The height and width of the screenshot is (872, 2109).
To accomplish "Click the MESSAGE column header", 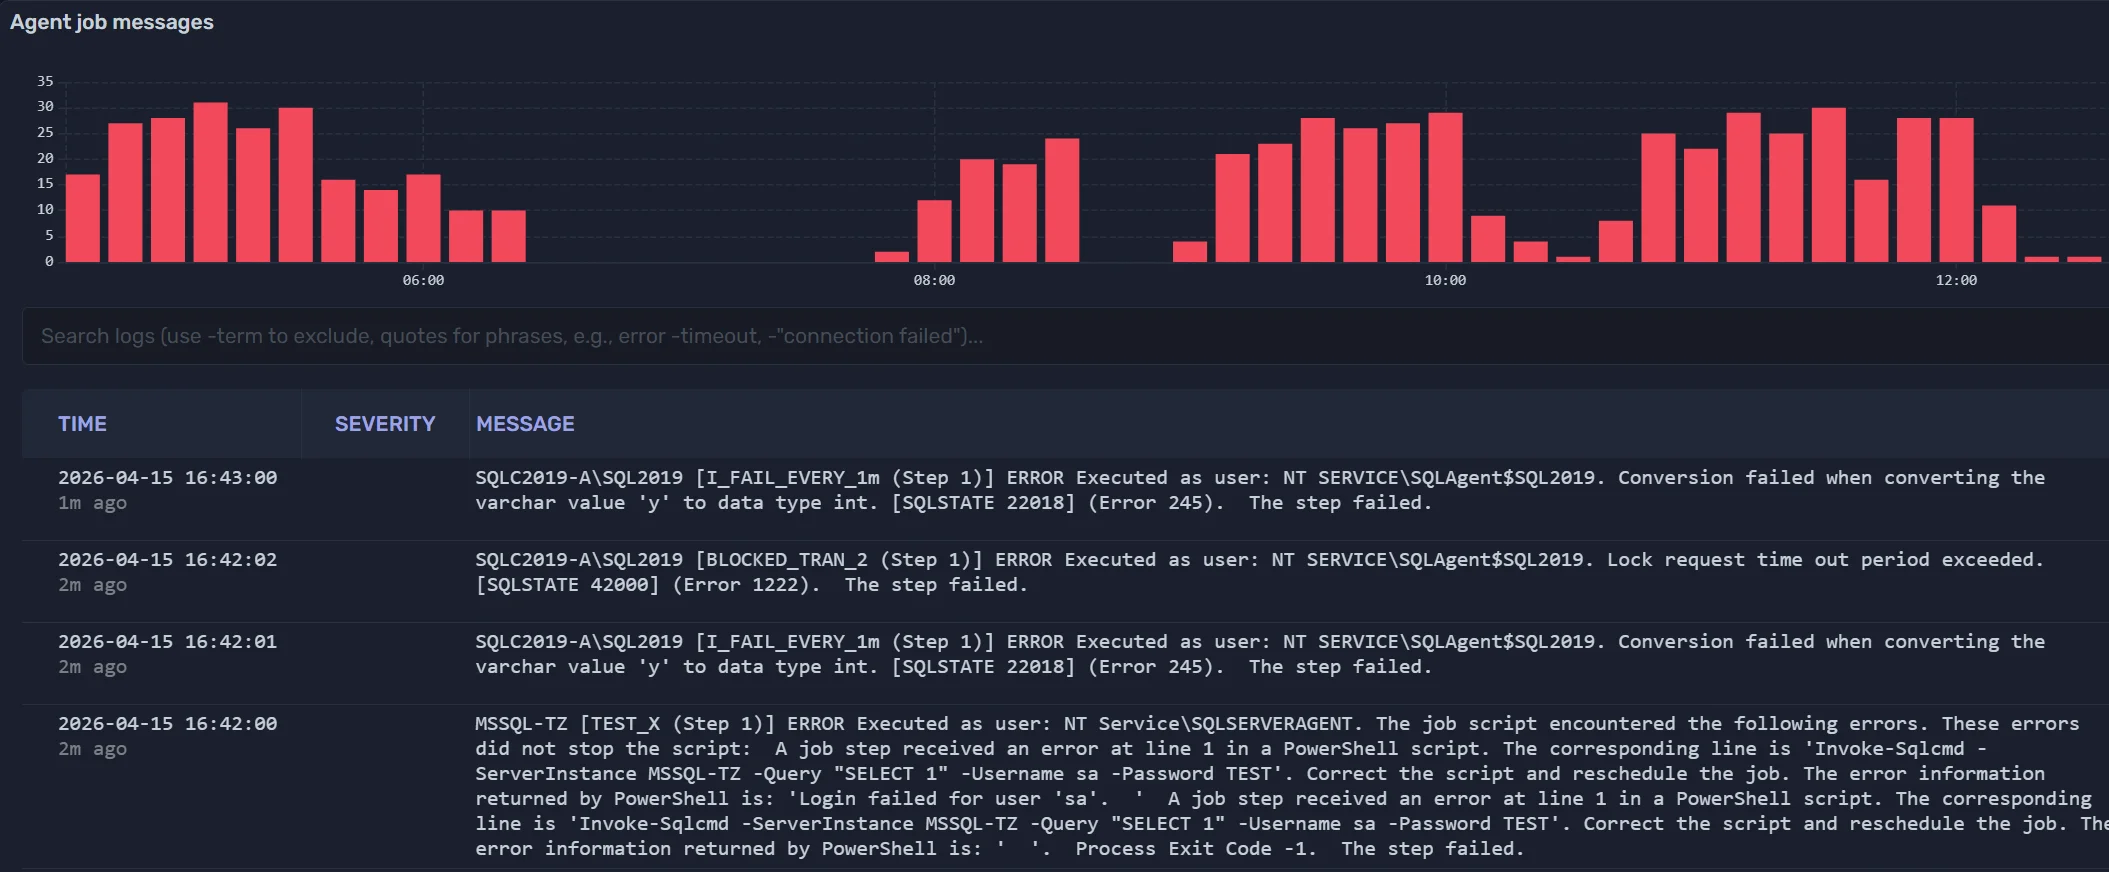I will (x=525, y=424).
